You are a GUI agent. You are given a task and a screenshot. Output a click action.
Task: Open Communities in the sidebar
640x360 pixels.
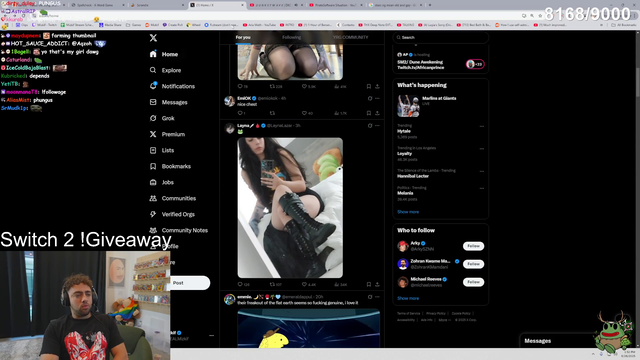(173, 198)
